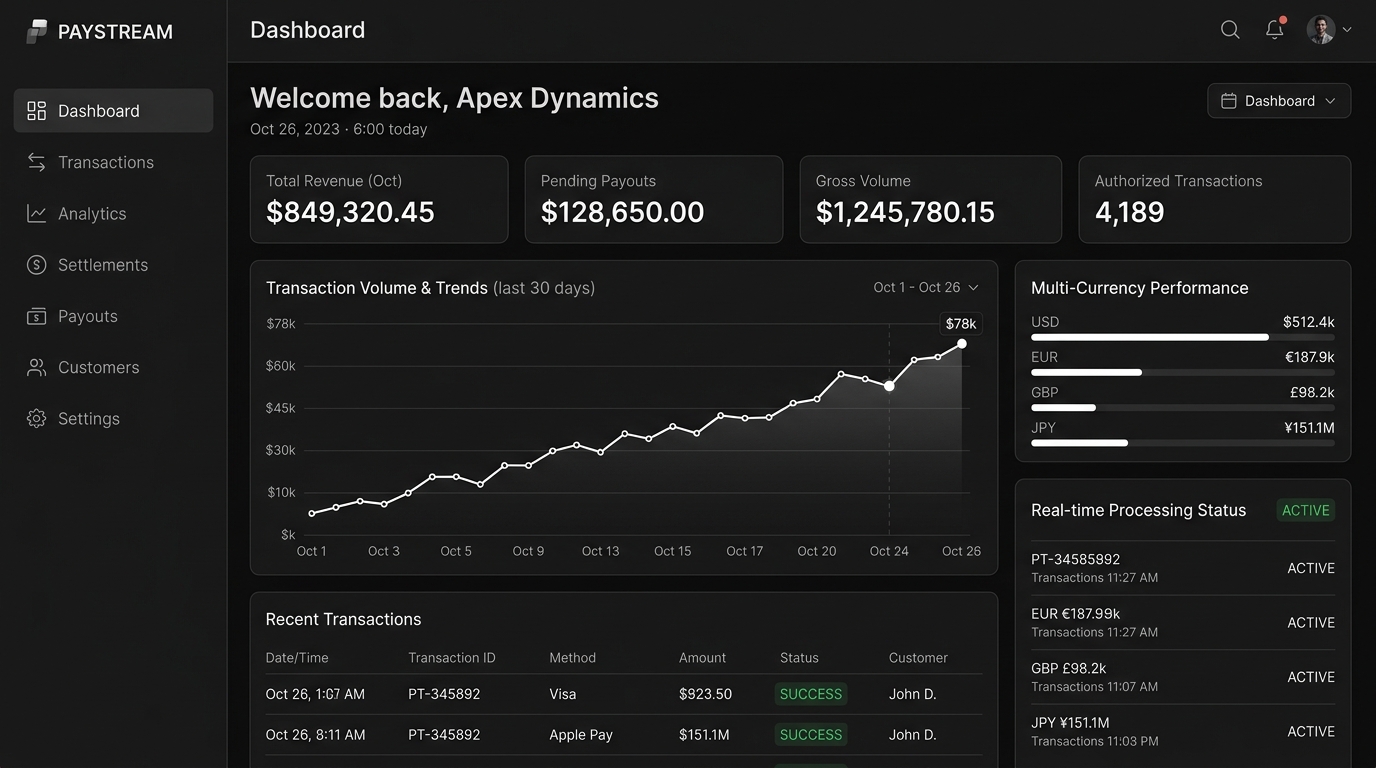Image resolution: width=1376 pixels, height=768 pixels.
Task: Click the $78k peak data point
Action: [961, 344]
